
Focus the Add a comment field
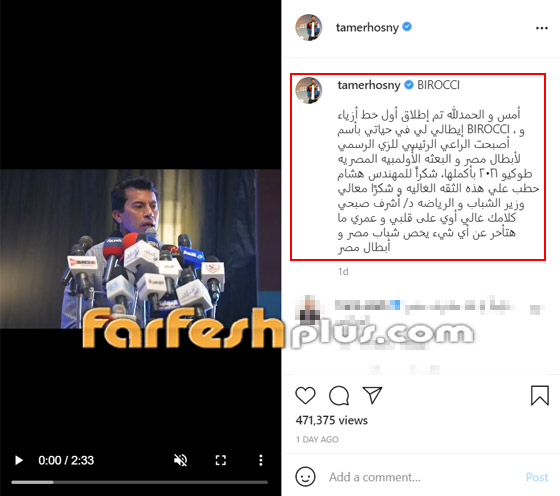tap(421, 477)
